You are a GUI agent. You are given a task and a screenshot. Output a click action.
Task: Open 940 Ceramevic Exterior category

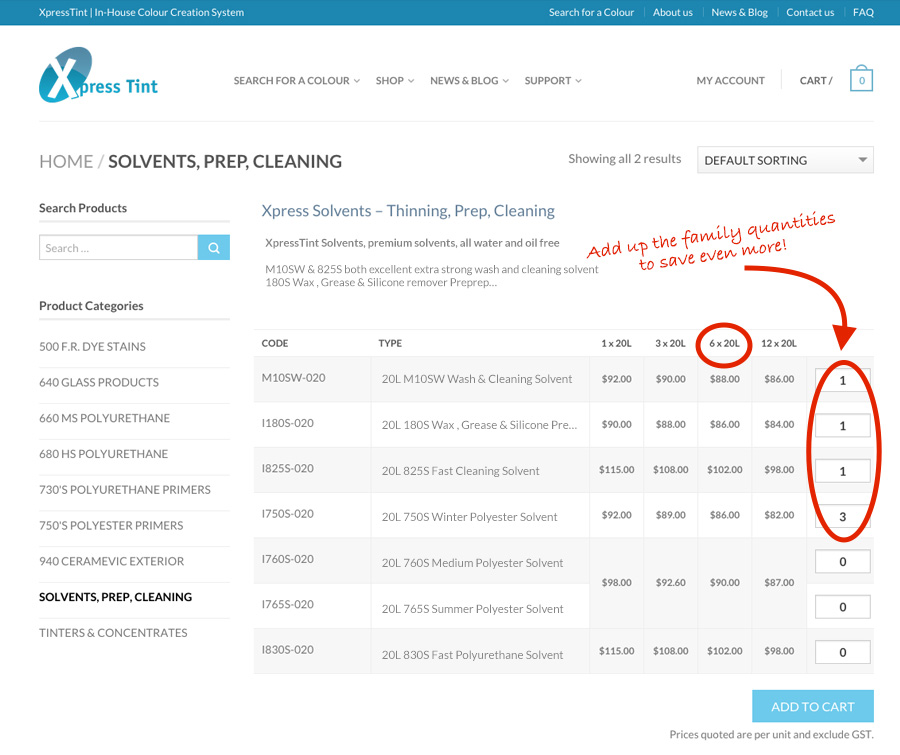111,561
